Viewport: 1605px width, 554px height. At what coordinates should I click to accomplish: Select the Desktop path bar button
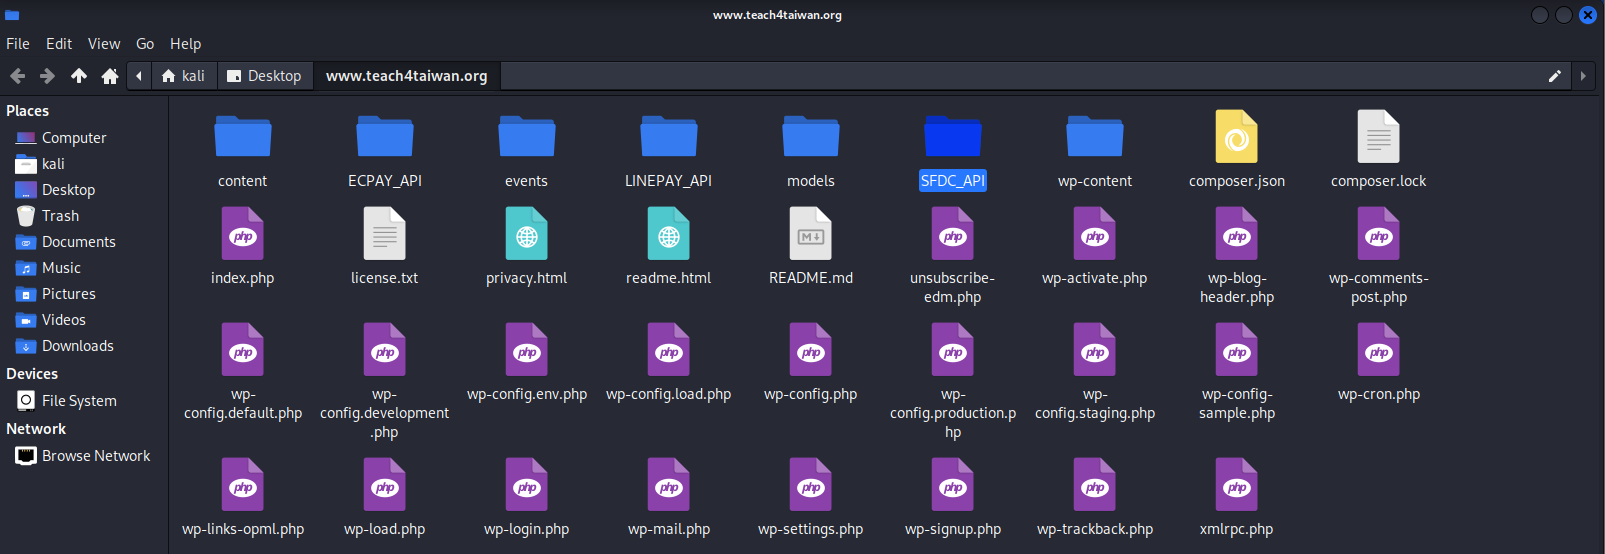click(x=265, y=76)
